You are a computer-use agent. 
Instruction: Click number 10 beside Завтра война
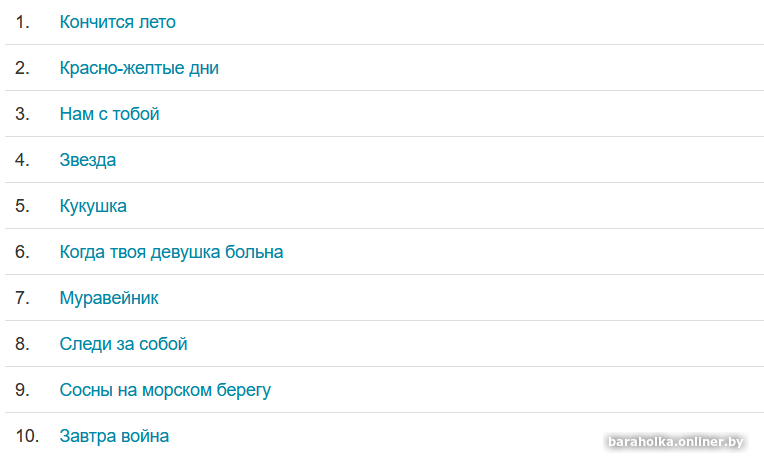[x=25, y=436]
